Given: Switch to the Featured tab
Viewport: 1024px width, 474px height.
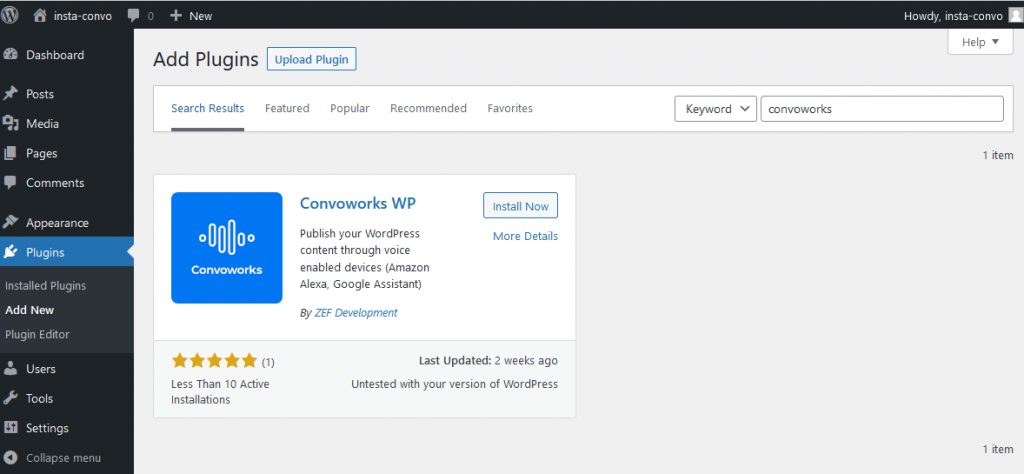Looking at the screenshot, I should [x=287, y=108].
